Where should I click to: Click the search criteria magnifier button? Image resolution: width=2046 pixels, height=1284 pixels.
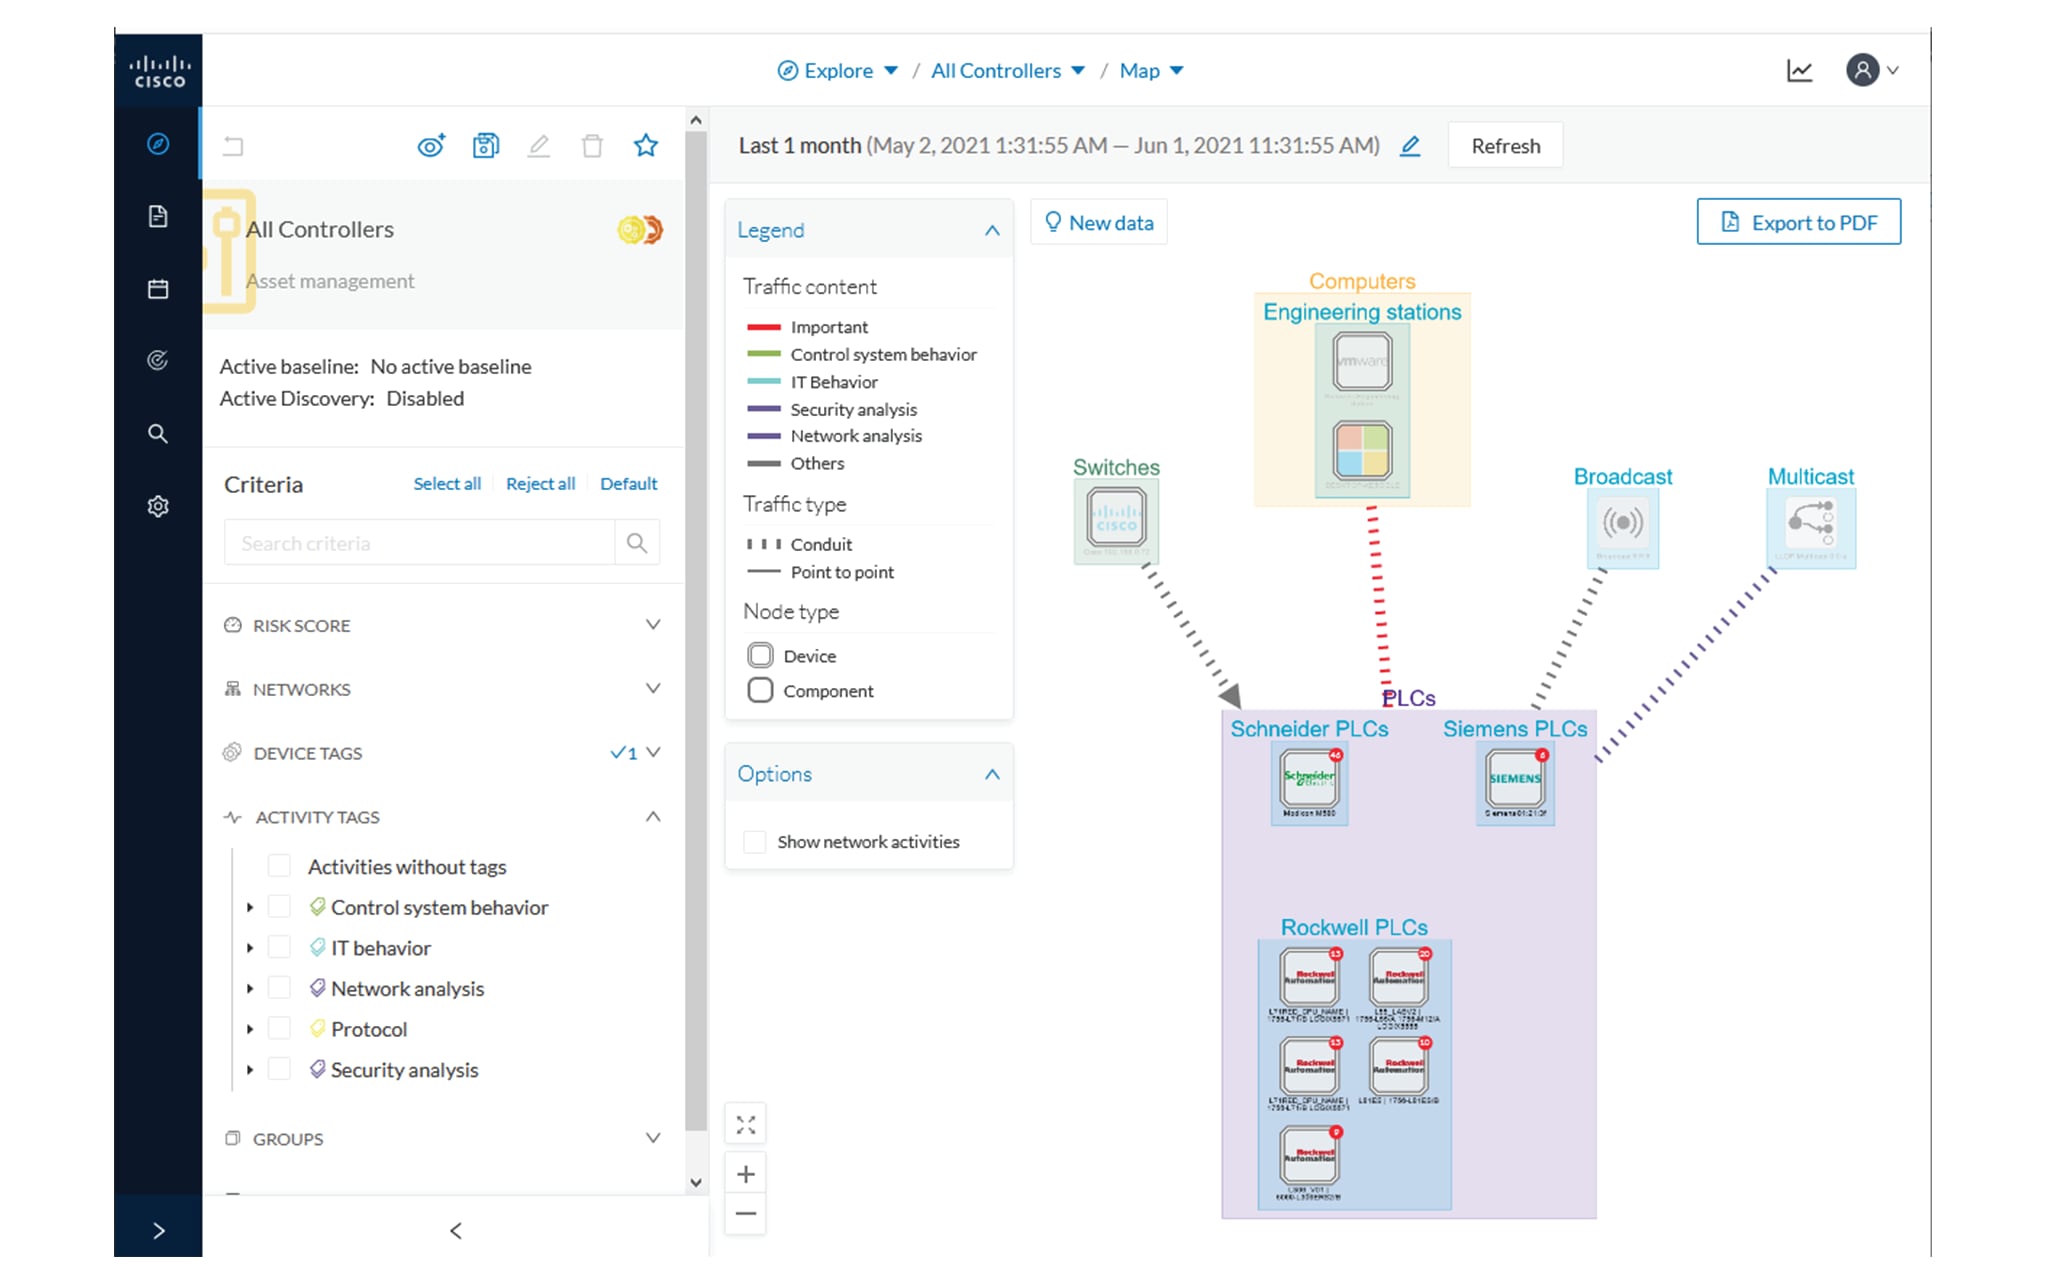(637, 543)
